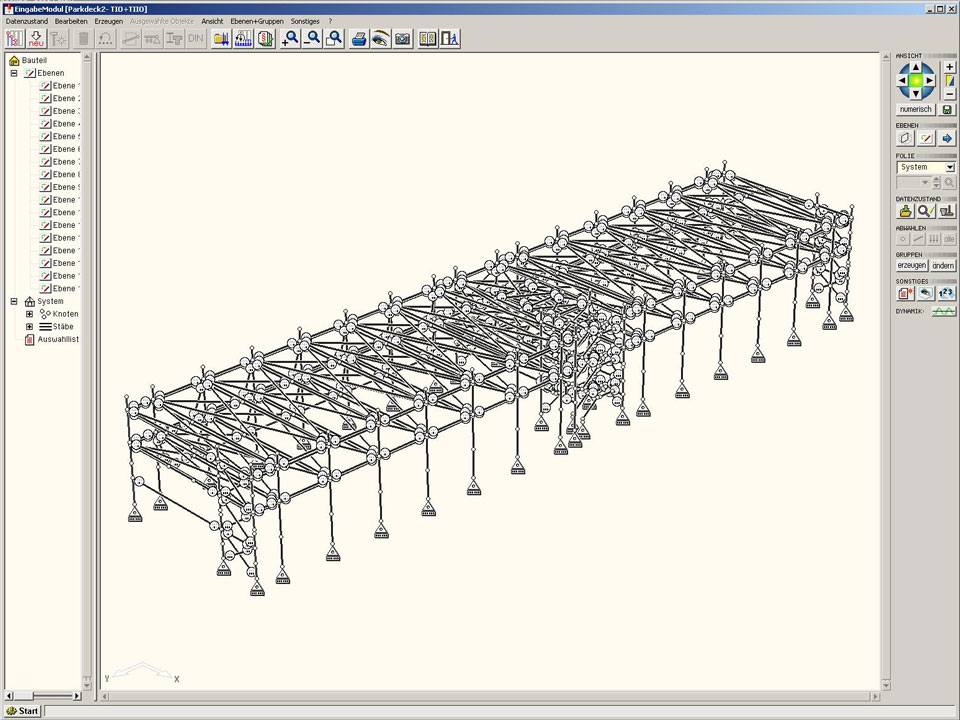Click the save view floppy disk icon
Image resolution: width=960 pixels, height=720 pixels.
click(x=947, y=109)
